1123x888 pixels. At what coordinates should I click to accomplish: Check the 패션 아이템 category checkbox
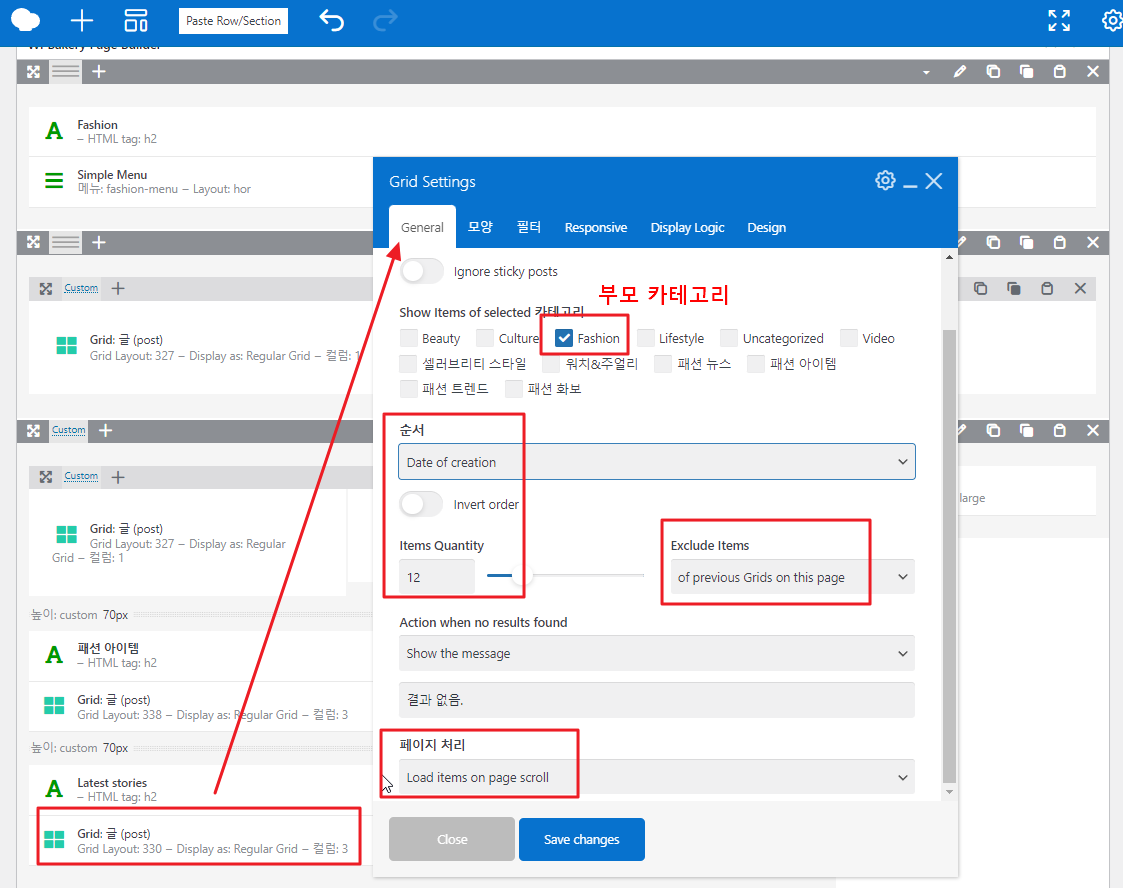click(x=756, y=364)
